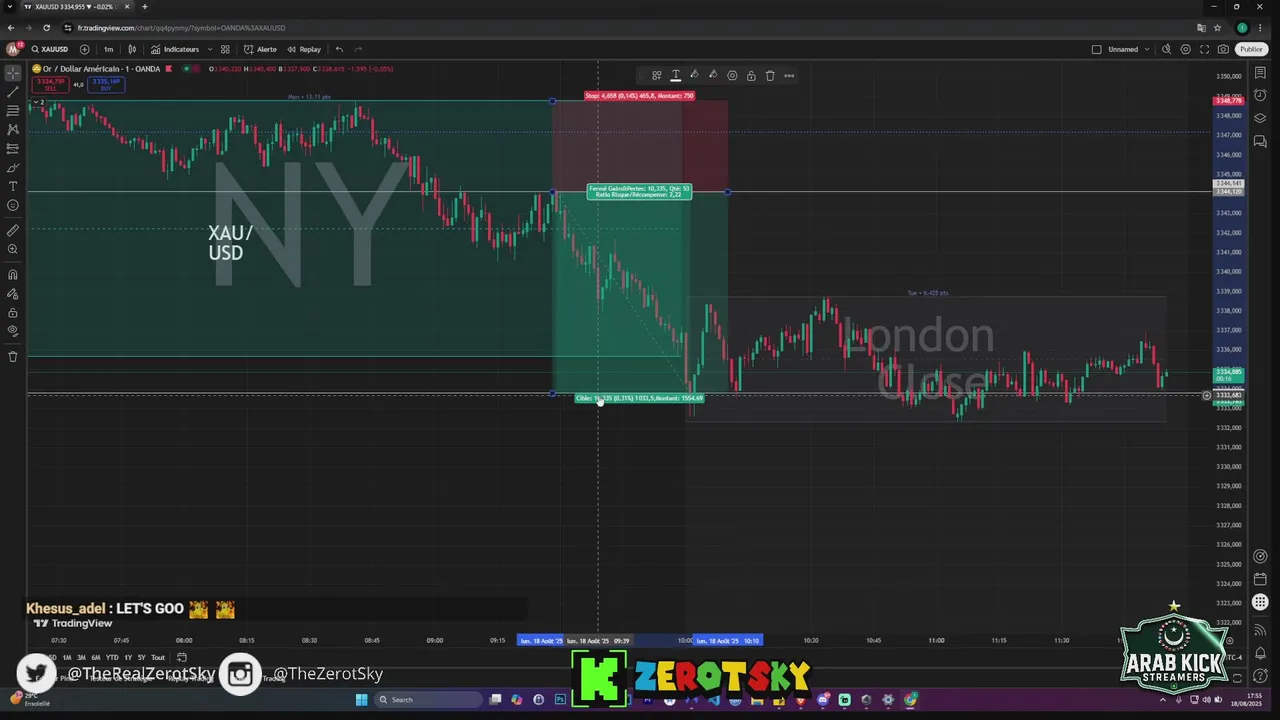Screen dimensions: 1280x720
Task: Open chart settings hexagon icon
Action: click(1186, 49)
